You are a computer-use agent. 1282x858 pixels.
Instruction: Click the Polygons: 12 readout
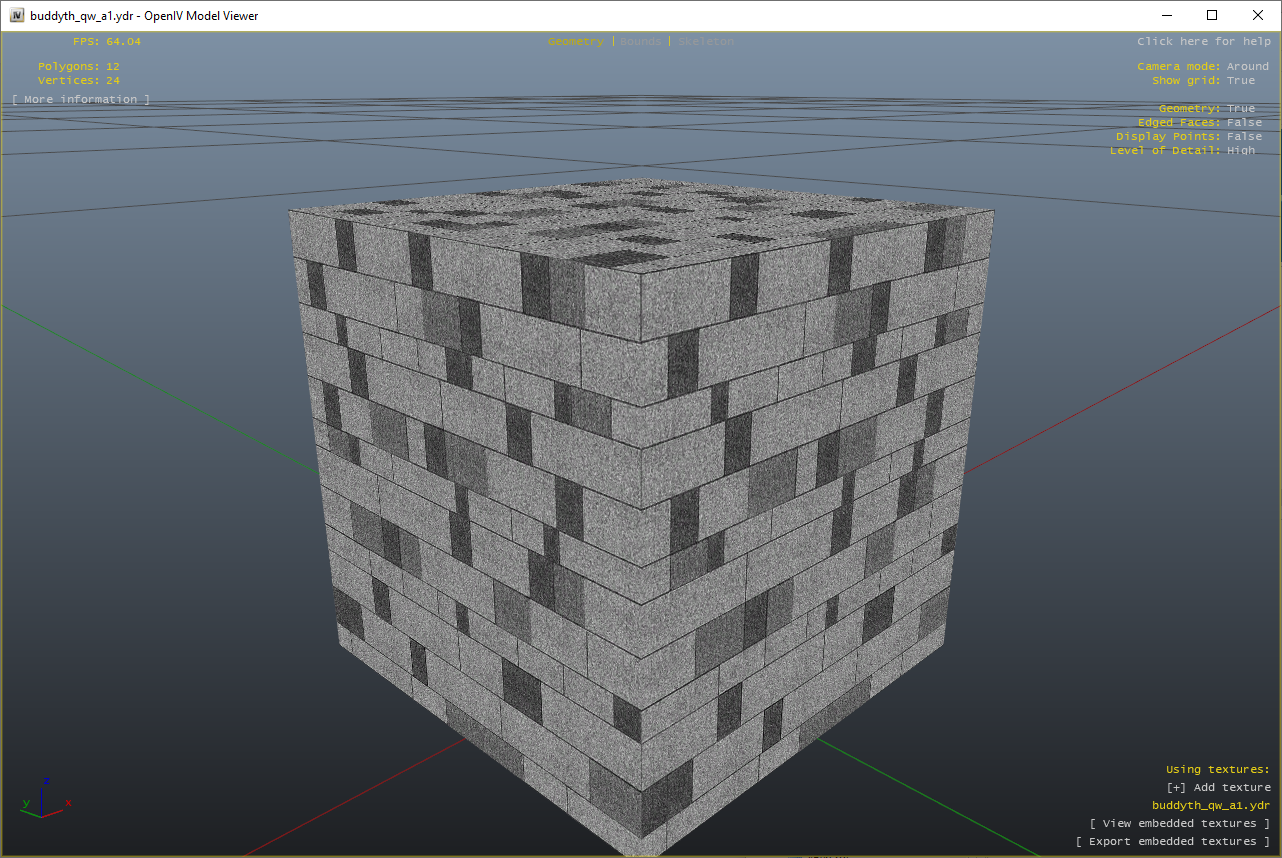click(79, 67)
